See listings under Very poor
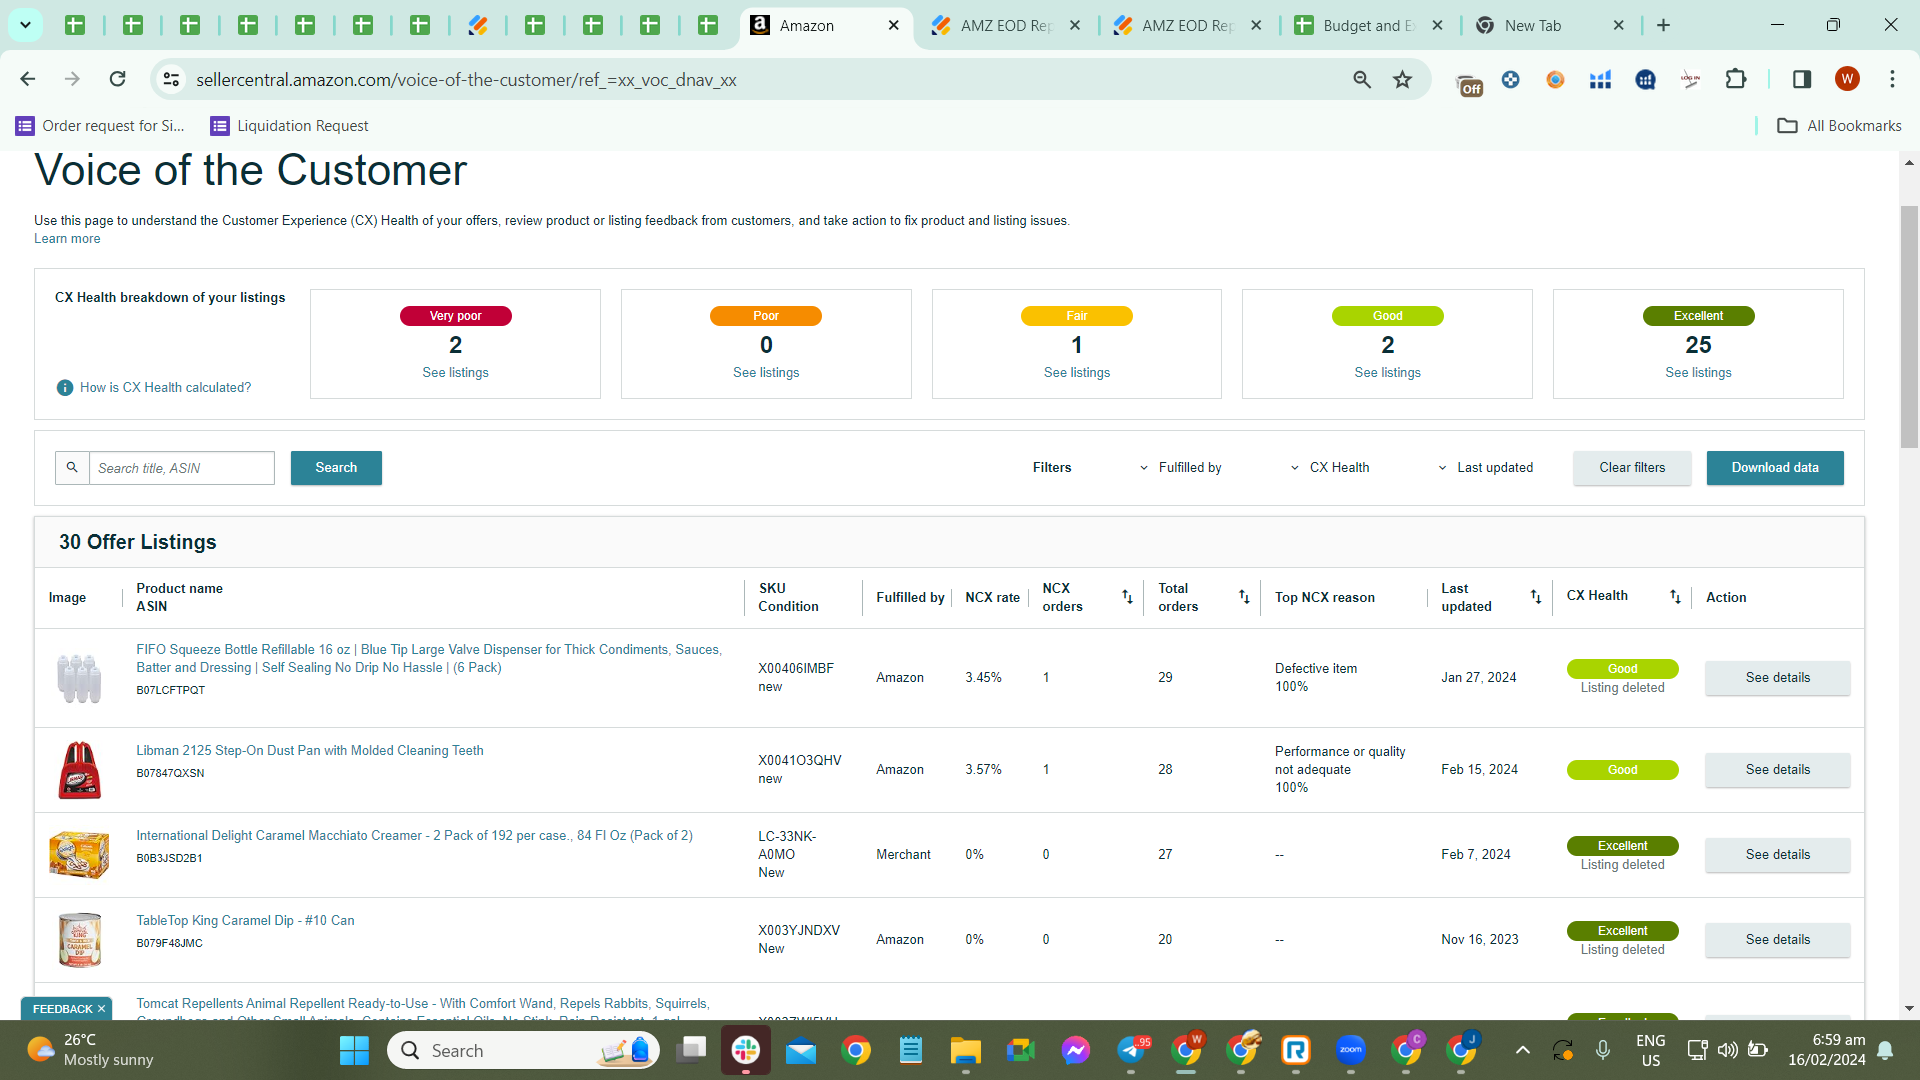This screenshot has height=1080, width=1920. (x=455, y=373)
